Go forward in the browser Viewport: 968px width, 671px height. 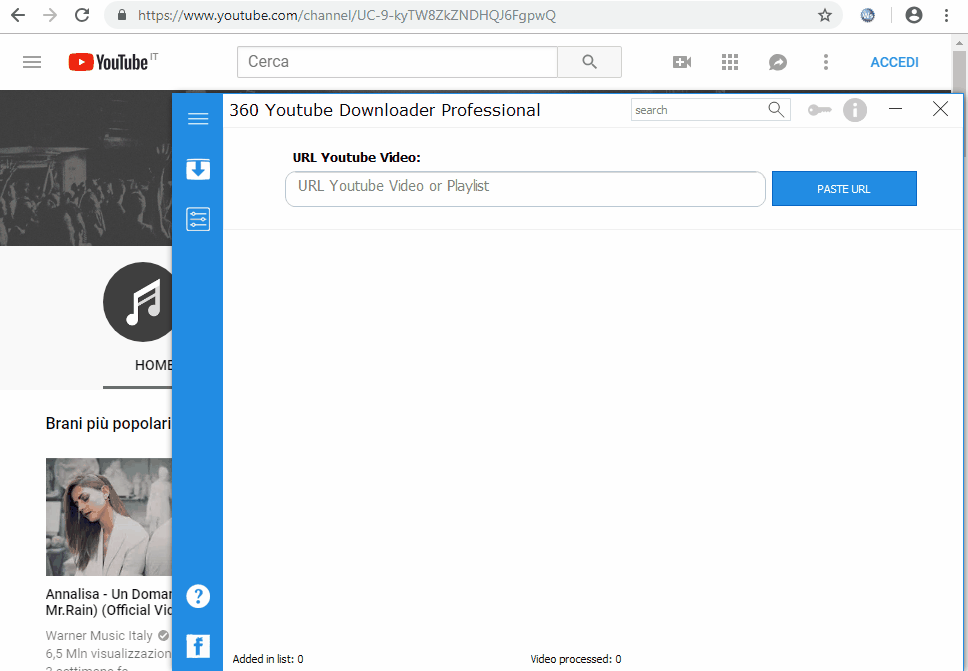(x=50, y=15)
